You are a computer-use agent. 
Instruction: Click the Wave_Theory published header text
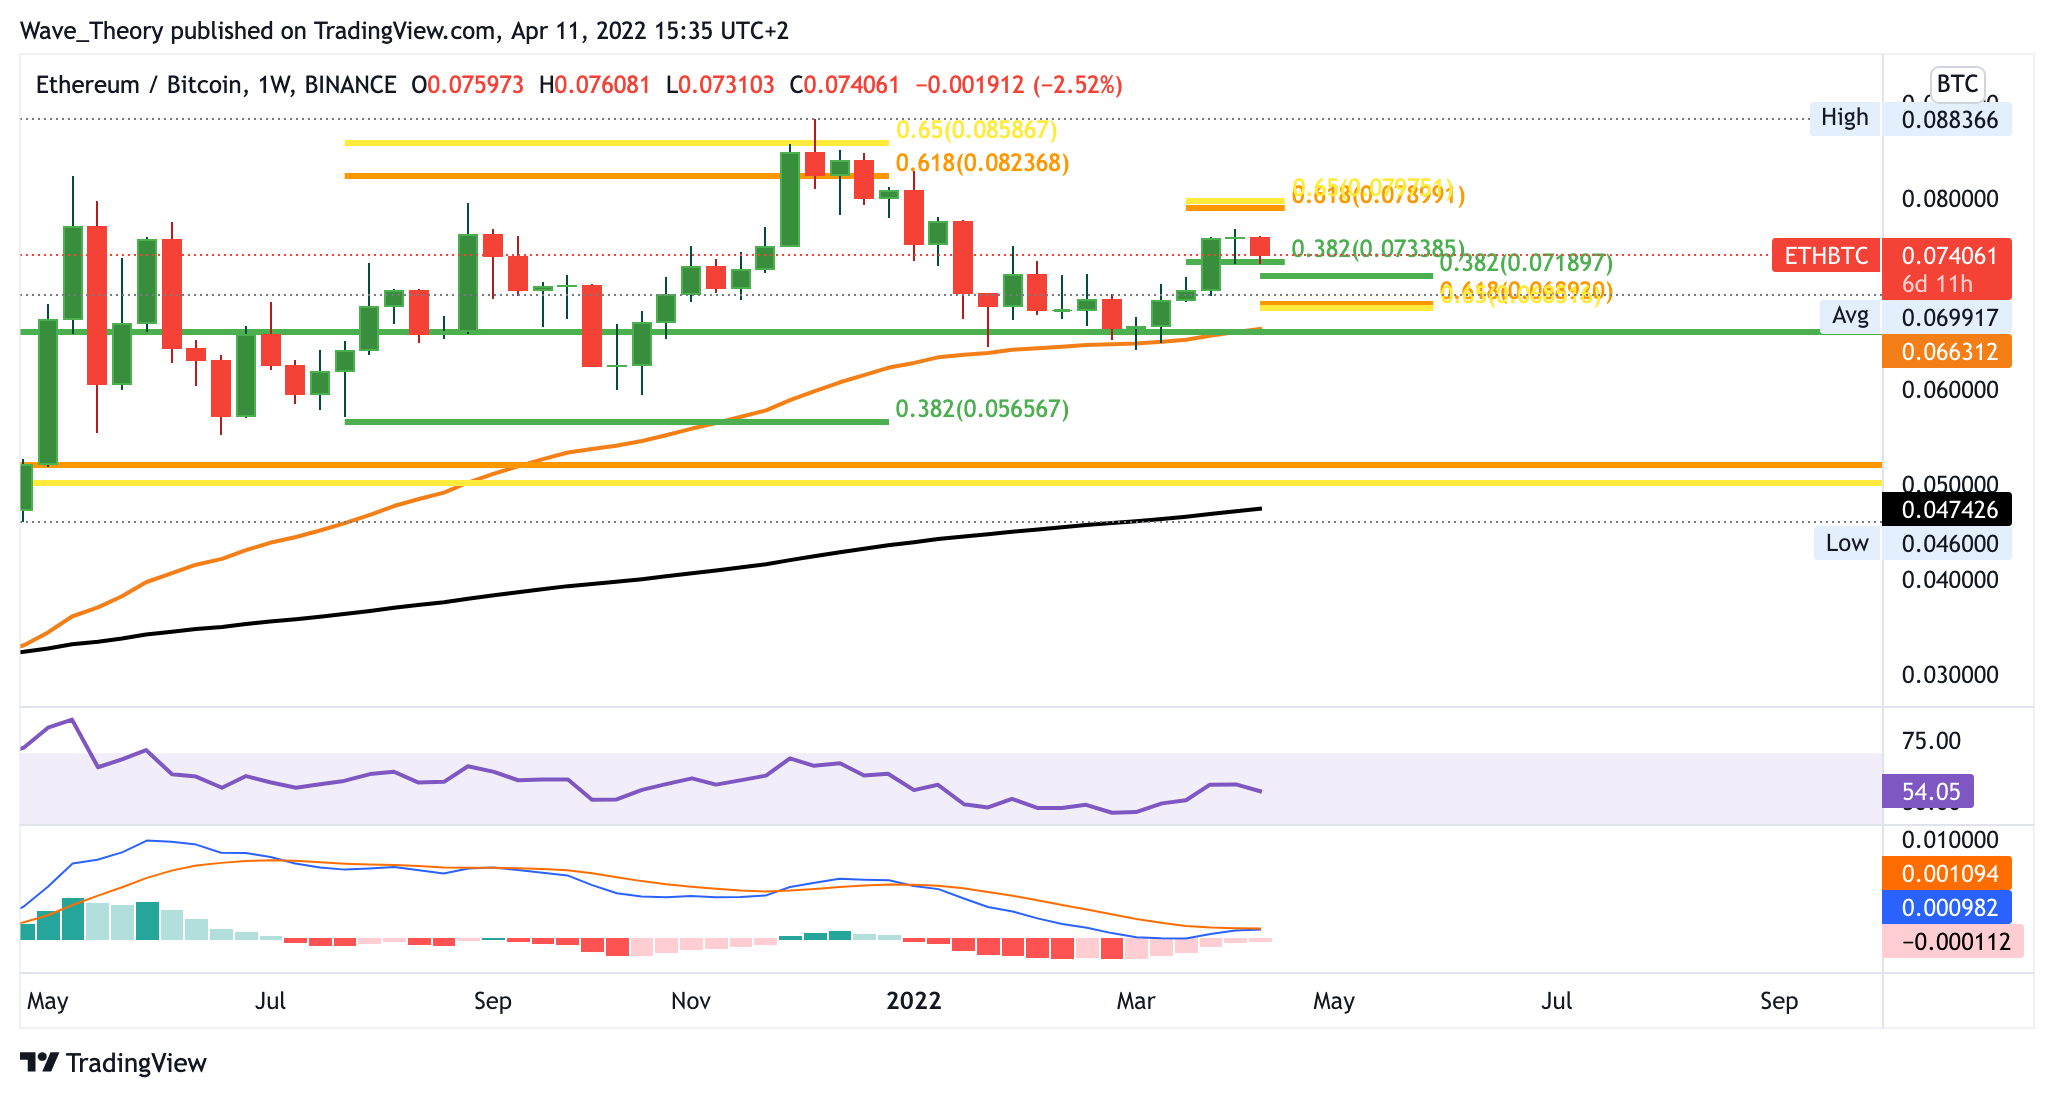(404, 31)
